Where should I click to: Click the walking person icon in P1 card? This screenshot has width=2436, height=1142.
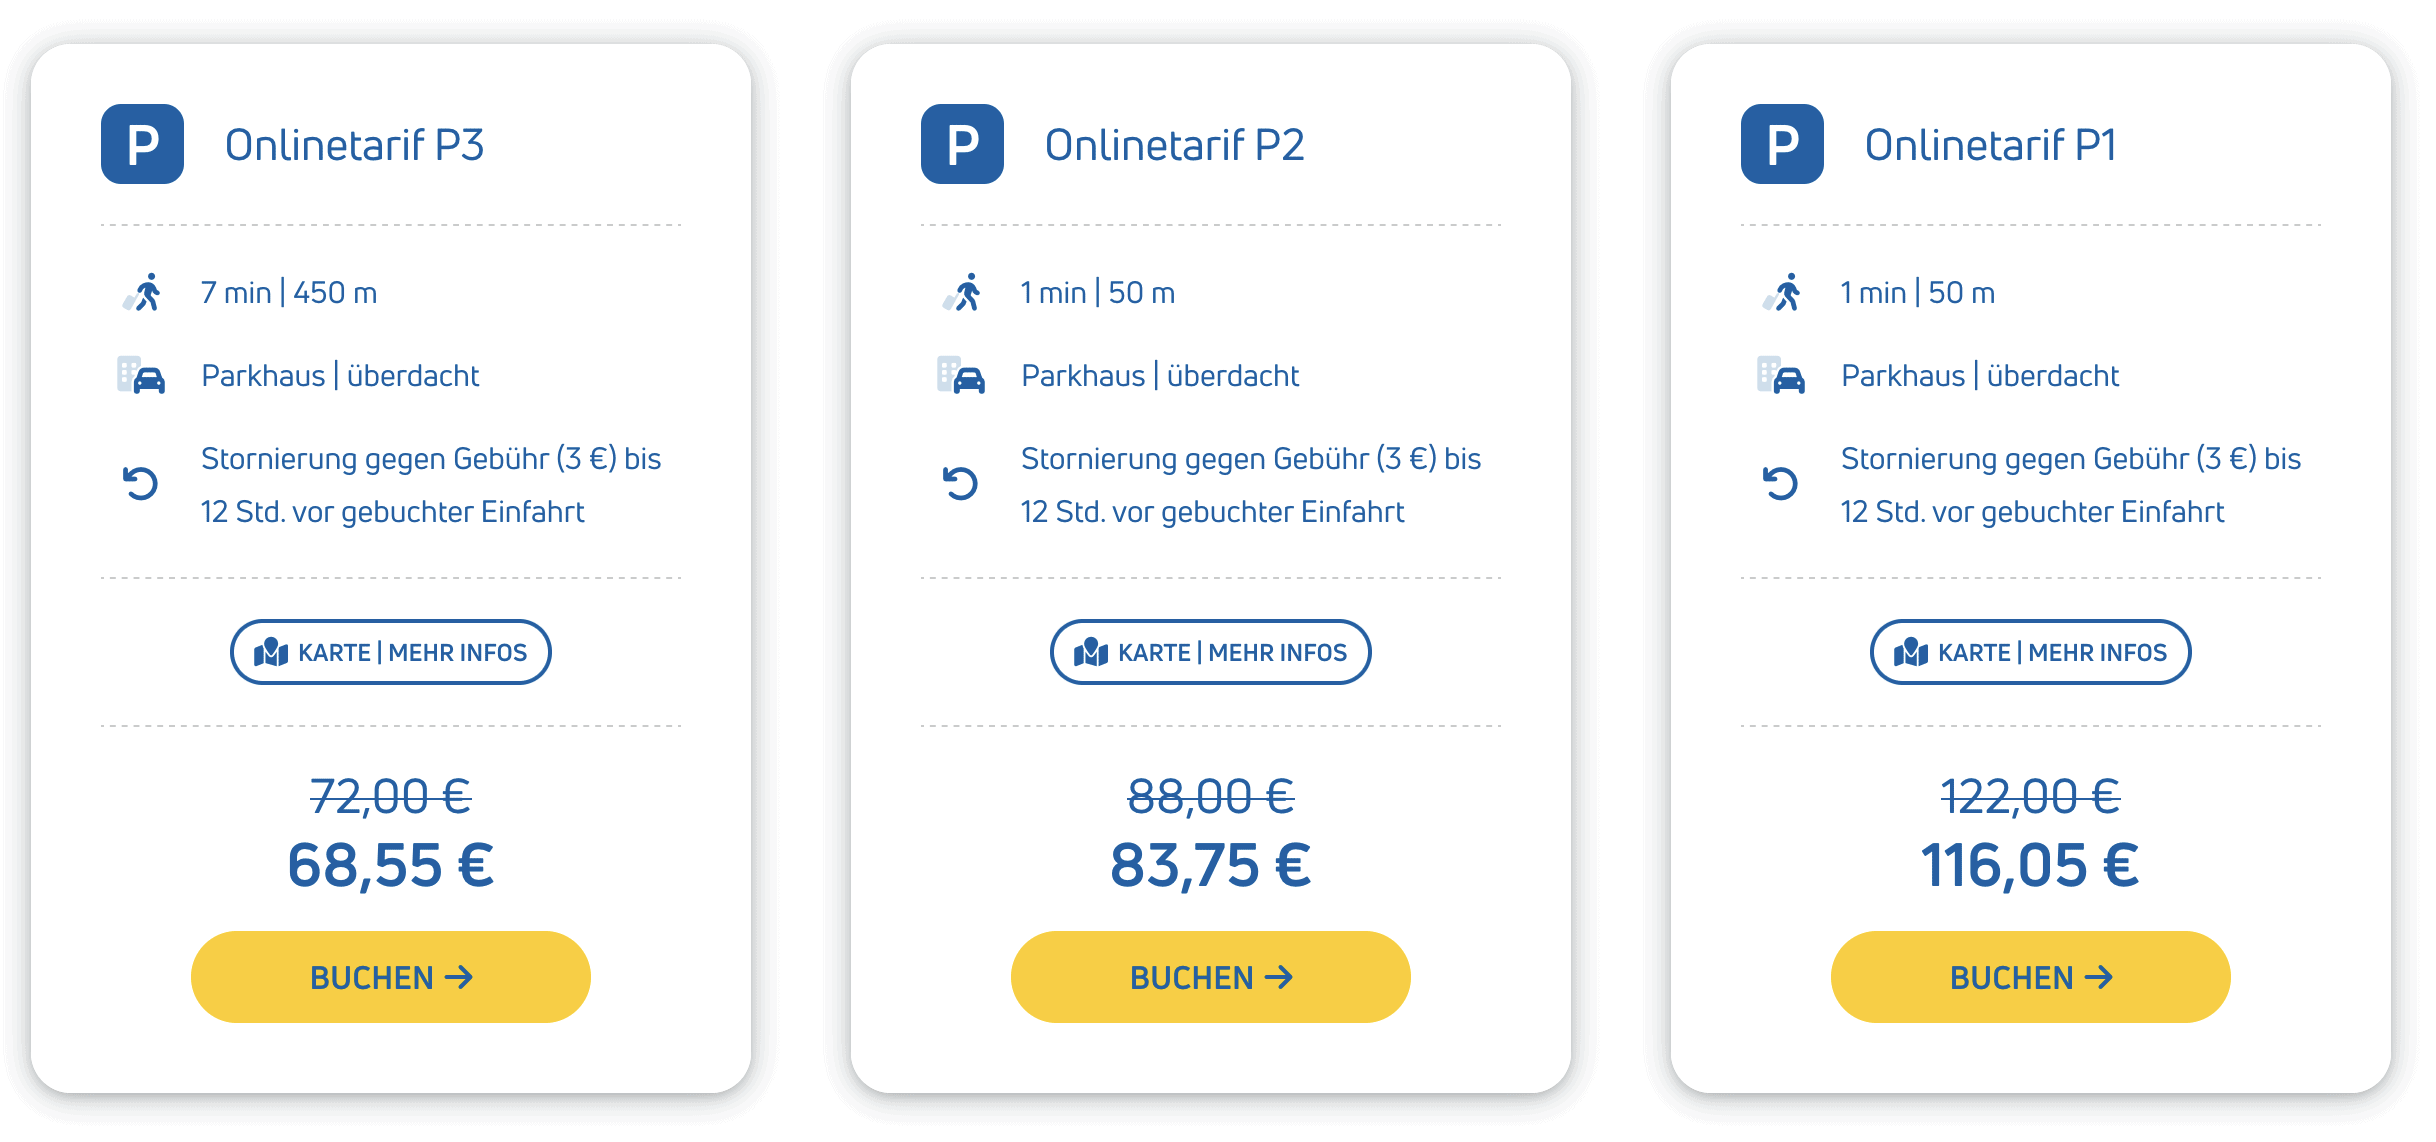1783,293
